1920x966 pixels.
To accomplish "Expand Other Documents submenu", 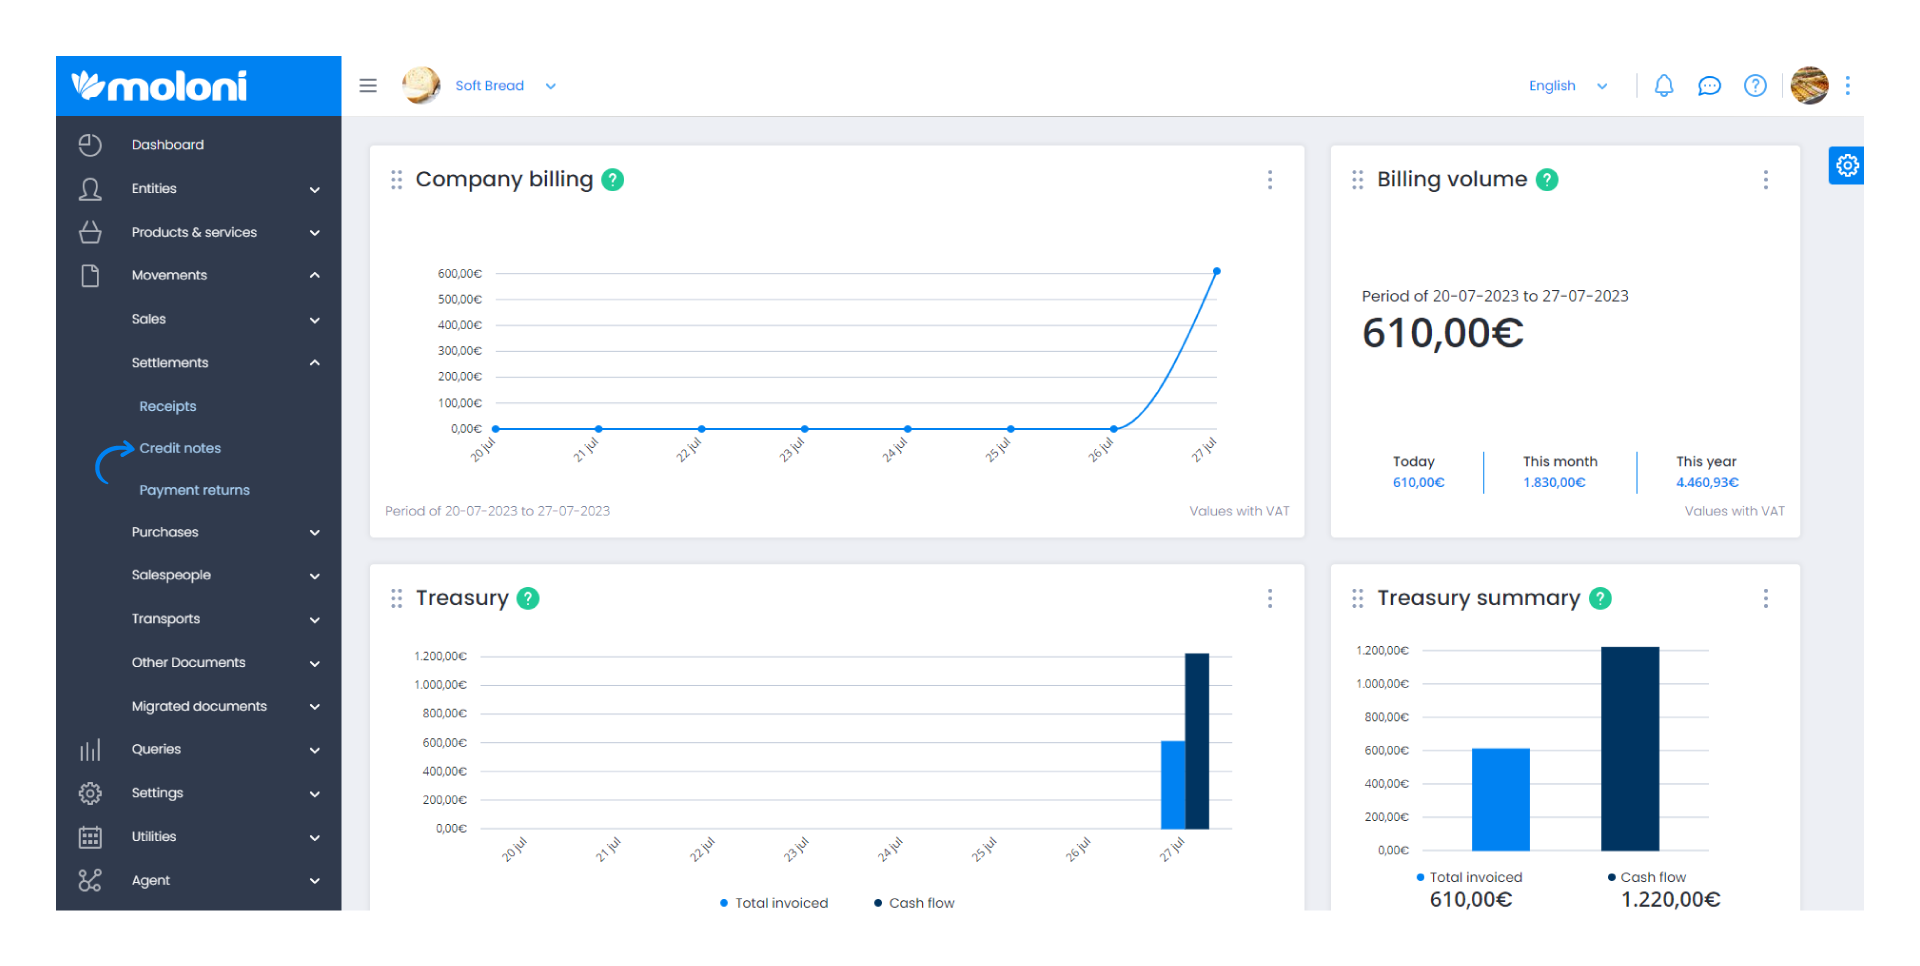I will (315, 663).
